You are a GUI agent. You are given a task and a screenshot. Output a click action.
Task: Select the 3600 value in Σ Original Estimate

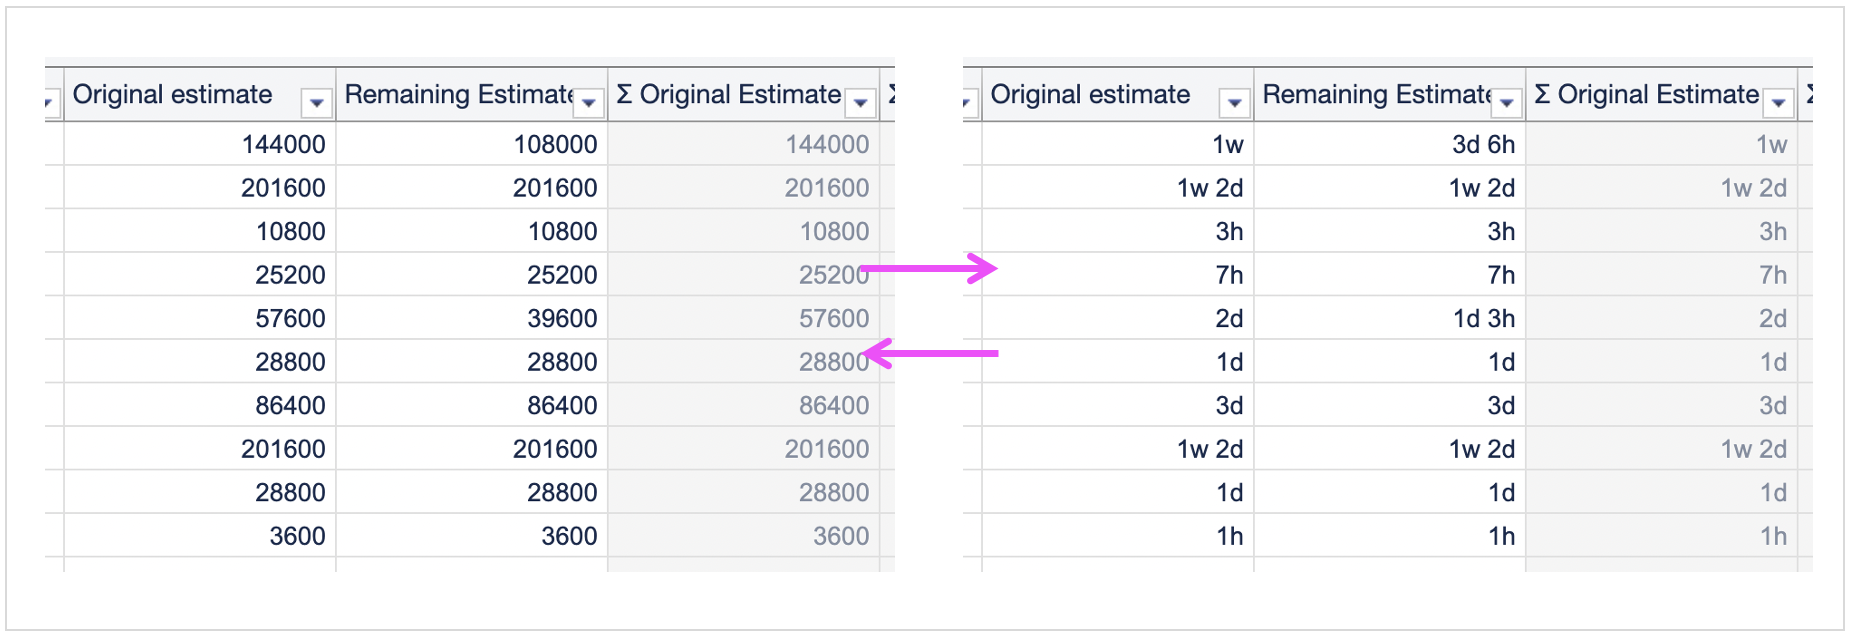click(840, 535)
